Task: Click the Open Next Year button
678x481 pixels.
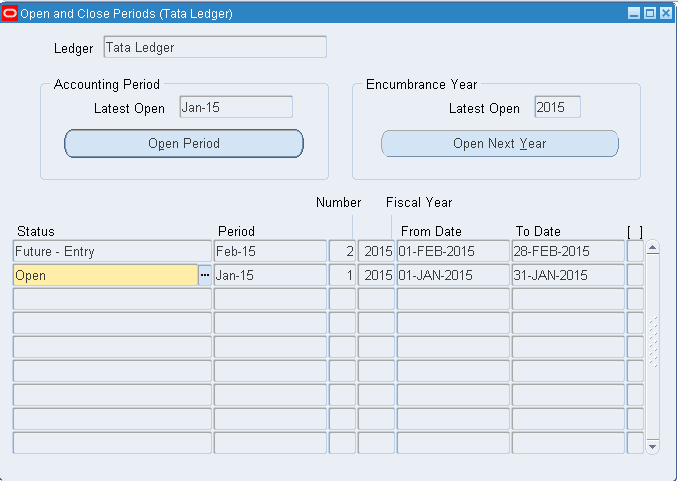Action: 499,143
